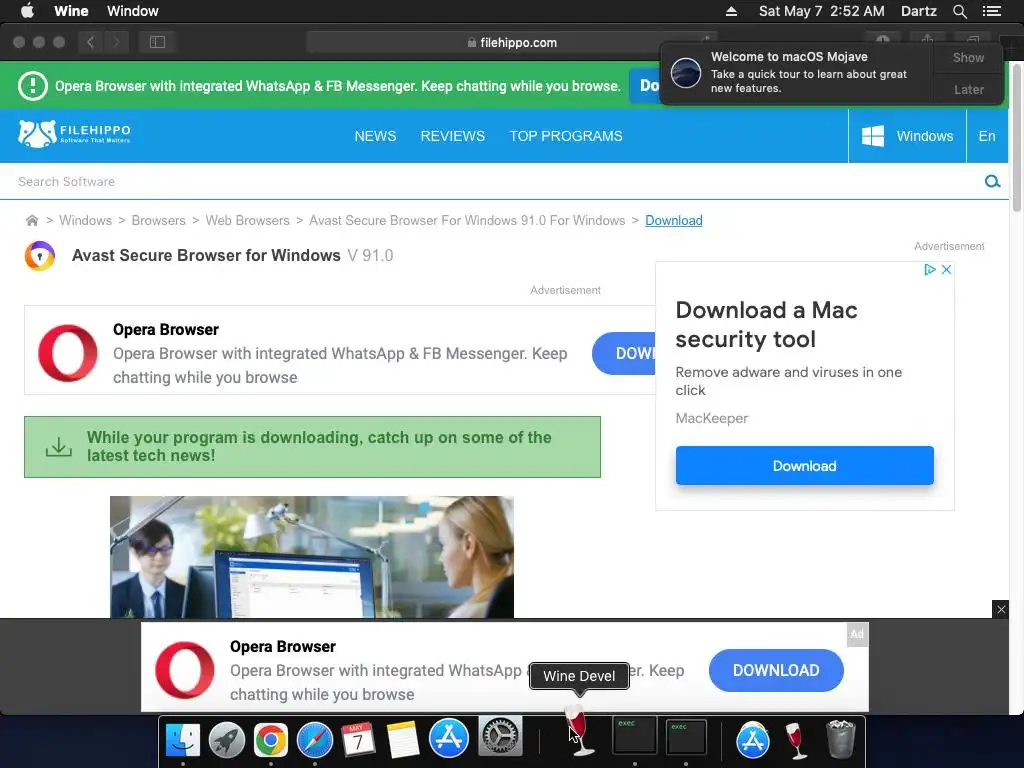The width and height of the screenshot is (1024, 768).
Task: Click Show on Mojave notification
Action: 968,57
